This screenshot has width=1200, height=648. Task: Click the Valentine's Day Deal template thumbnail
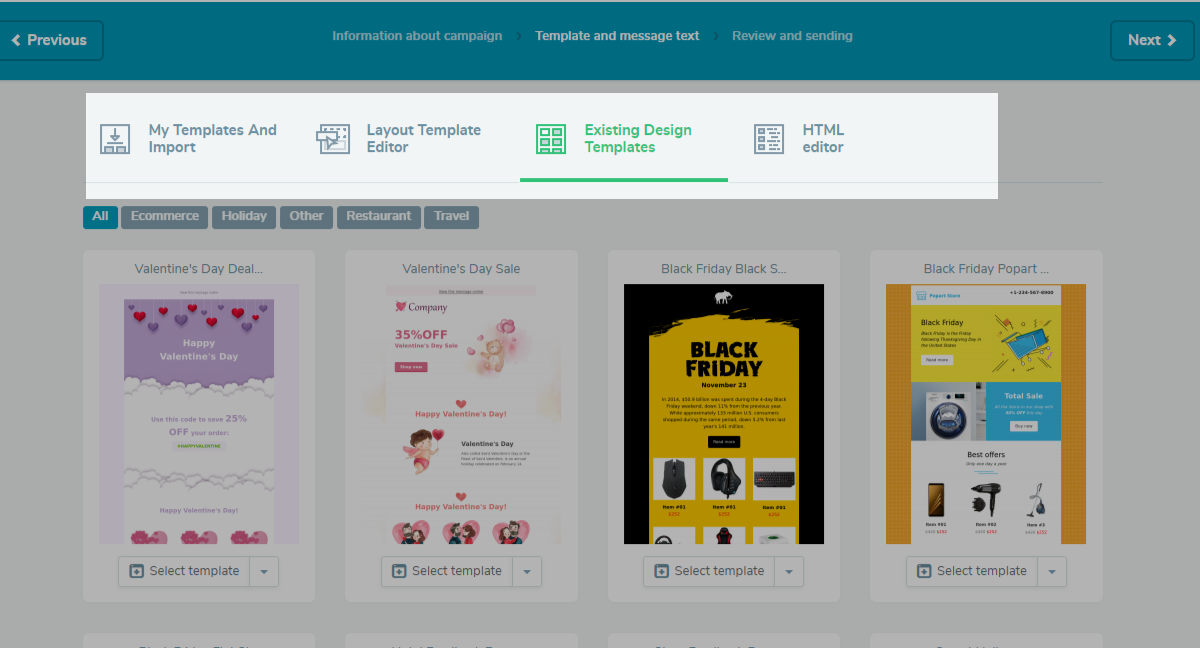pyautogui.click(x=198, y=413)
